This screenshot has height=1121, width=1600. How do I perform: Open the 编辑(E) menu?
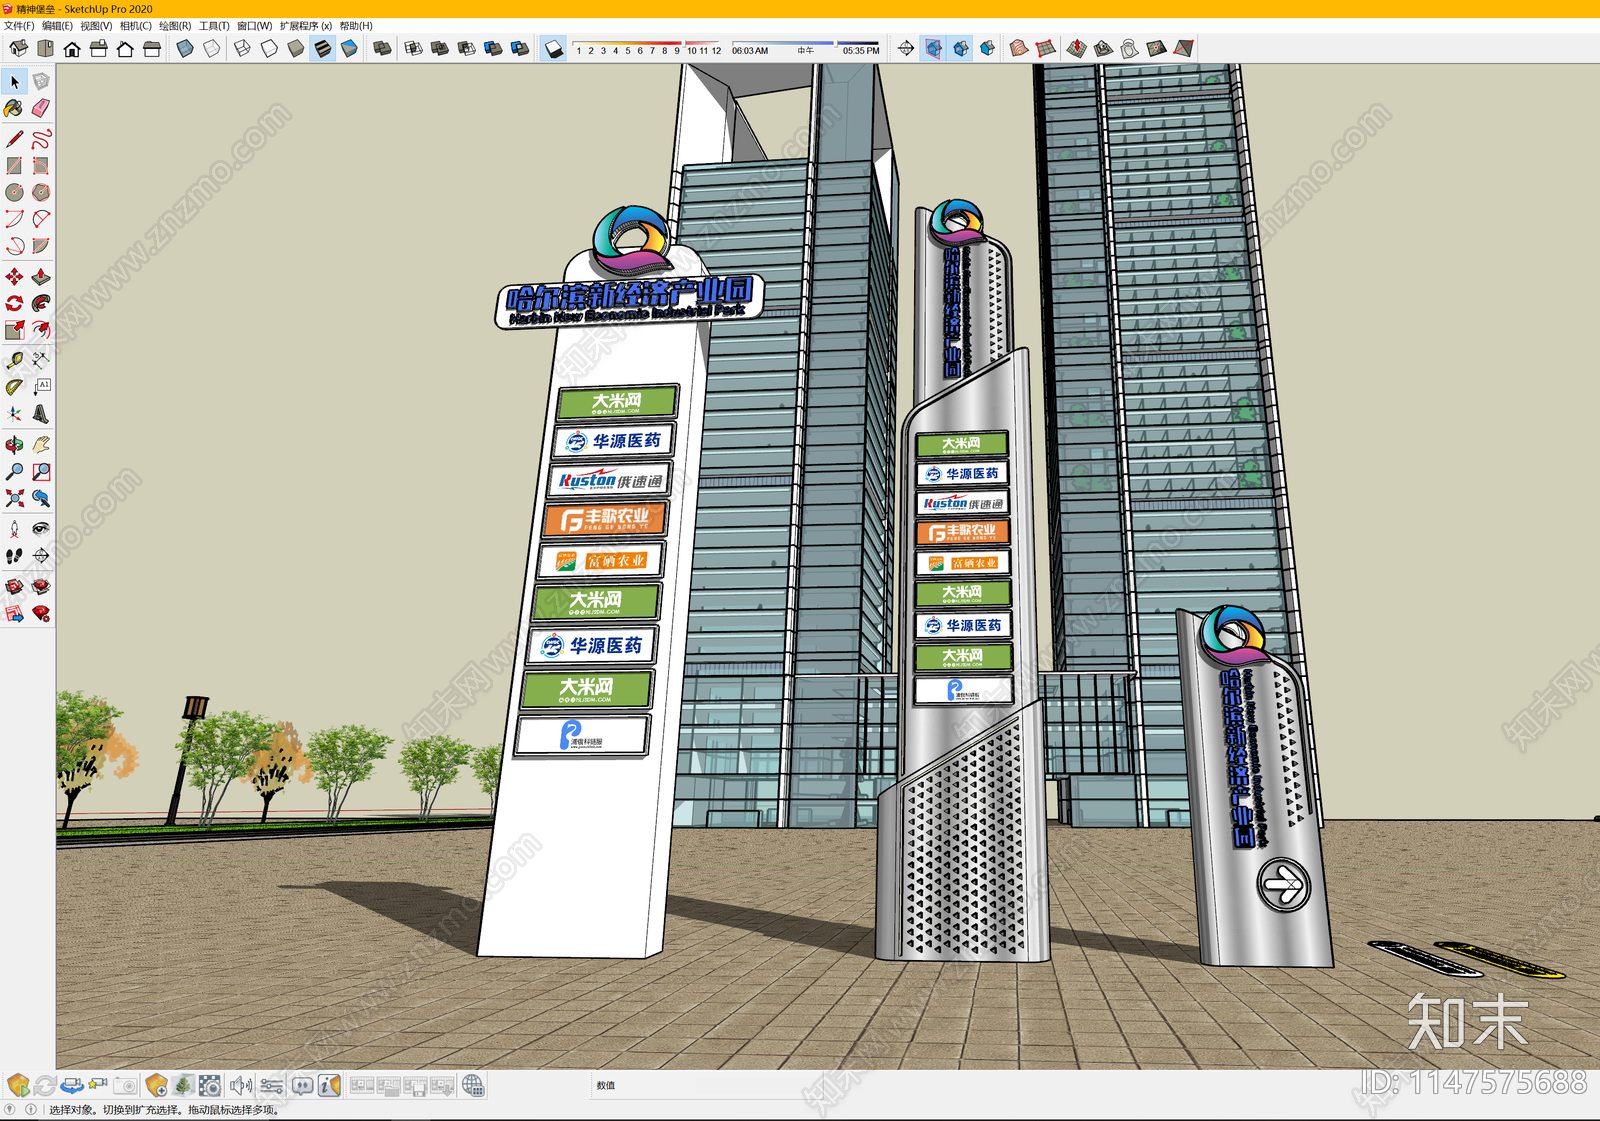[x=57, y=26]
